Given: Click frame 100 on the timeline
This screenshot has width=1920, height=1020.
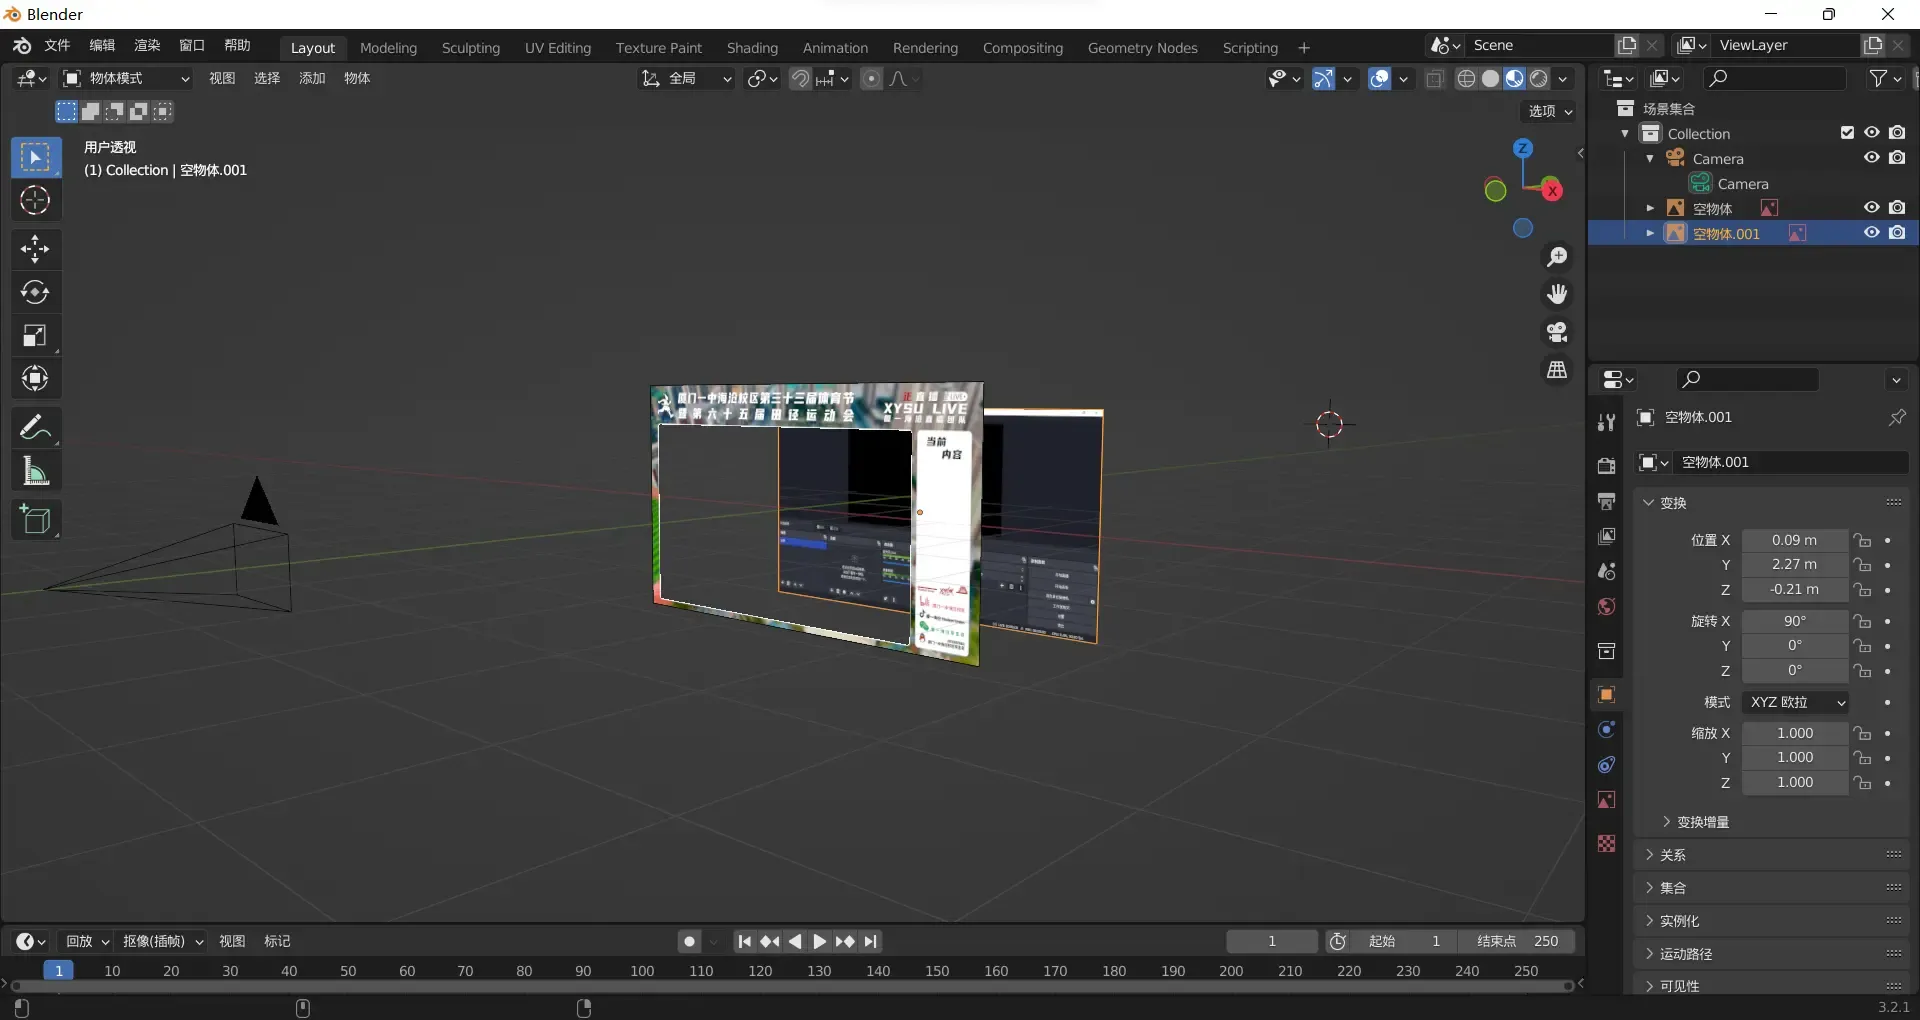Looking at the screenshot, I should click(x=642, y=971).
